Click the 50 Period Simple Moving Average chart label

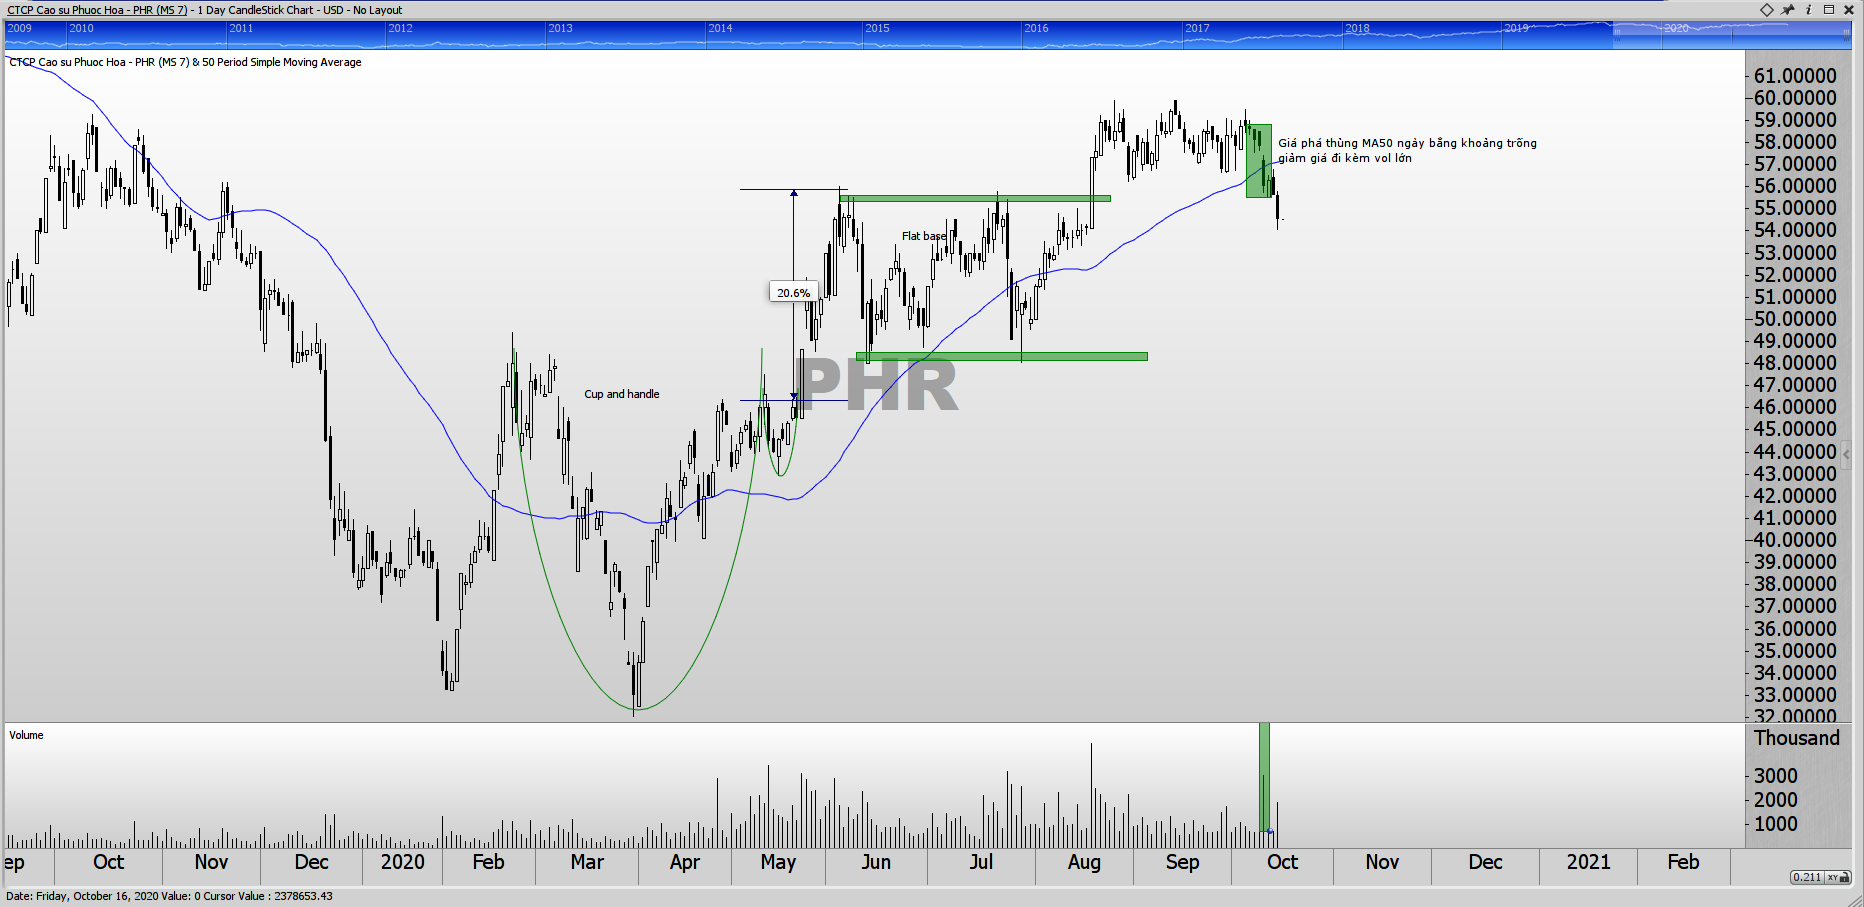click(x=281, y=62)
